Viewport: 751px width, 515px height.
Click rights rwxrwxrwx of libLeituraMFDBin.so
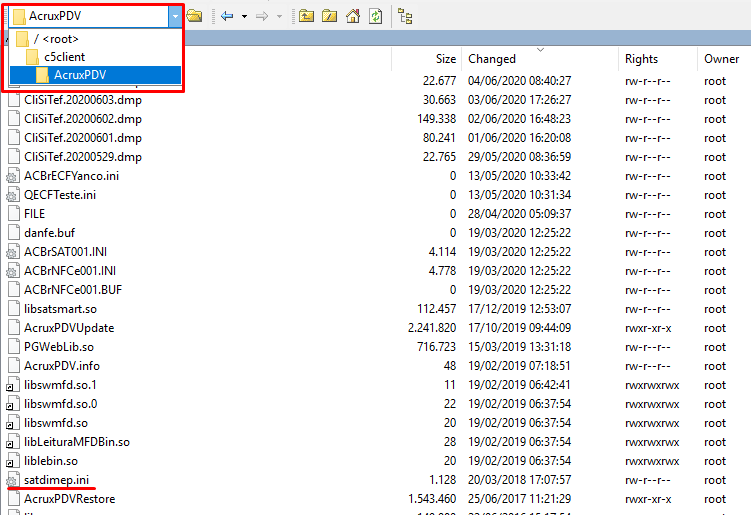click(652, 442)
